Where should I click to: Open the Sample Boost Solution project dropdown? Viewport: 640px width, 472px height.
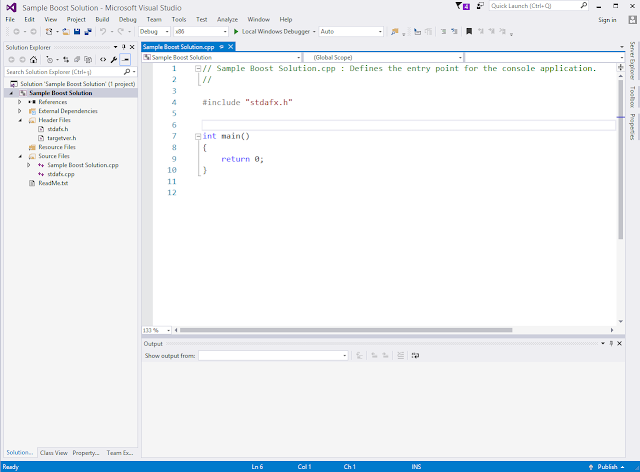coord(222,58)
